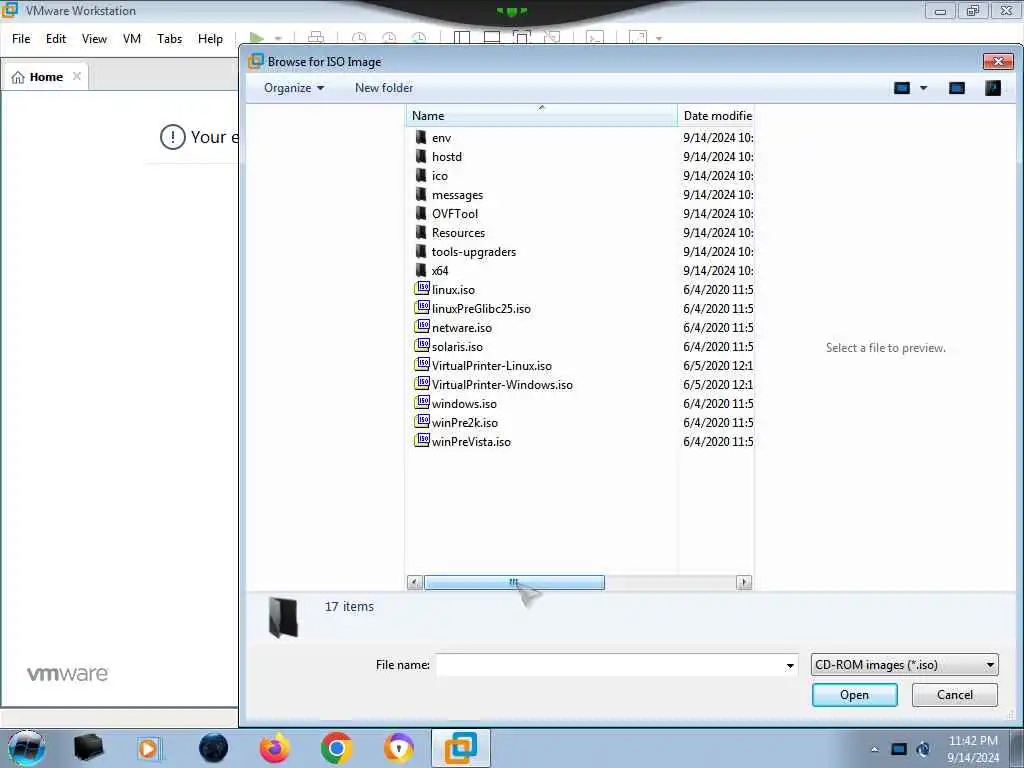
Task: Select the linux.iso file name
Action: tap(453, 290)
